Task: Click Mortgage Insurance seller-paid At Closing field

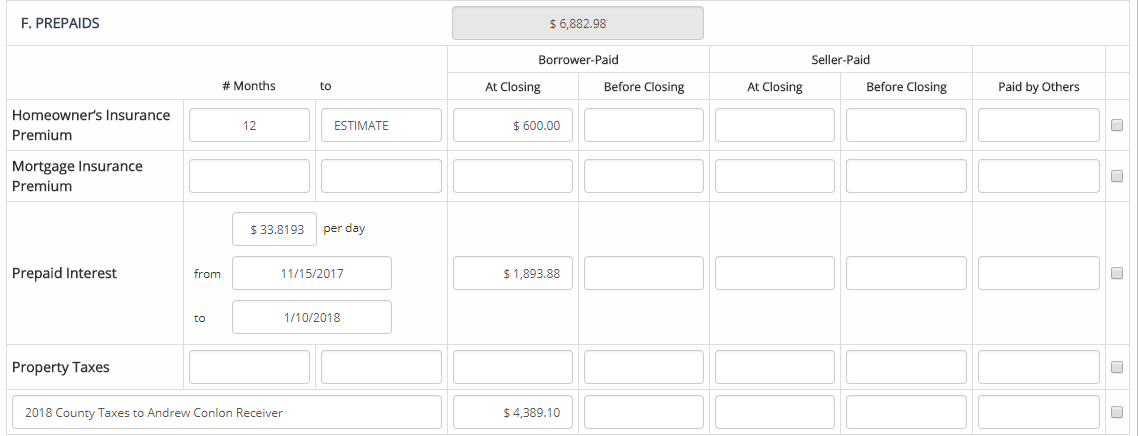Action: 775,176
